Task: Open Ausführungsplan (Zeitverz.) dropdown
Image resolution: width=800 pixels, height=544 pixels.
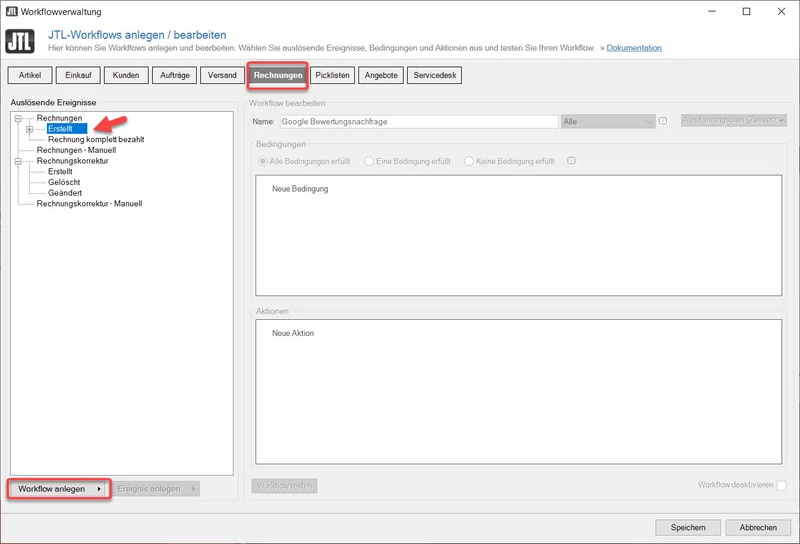Action: coord(734,120)
